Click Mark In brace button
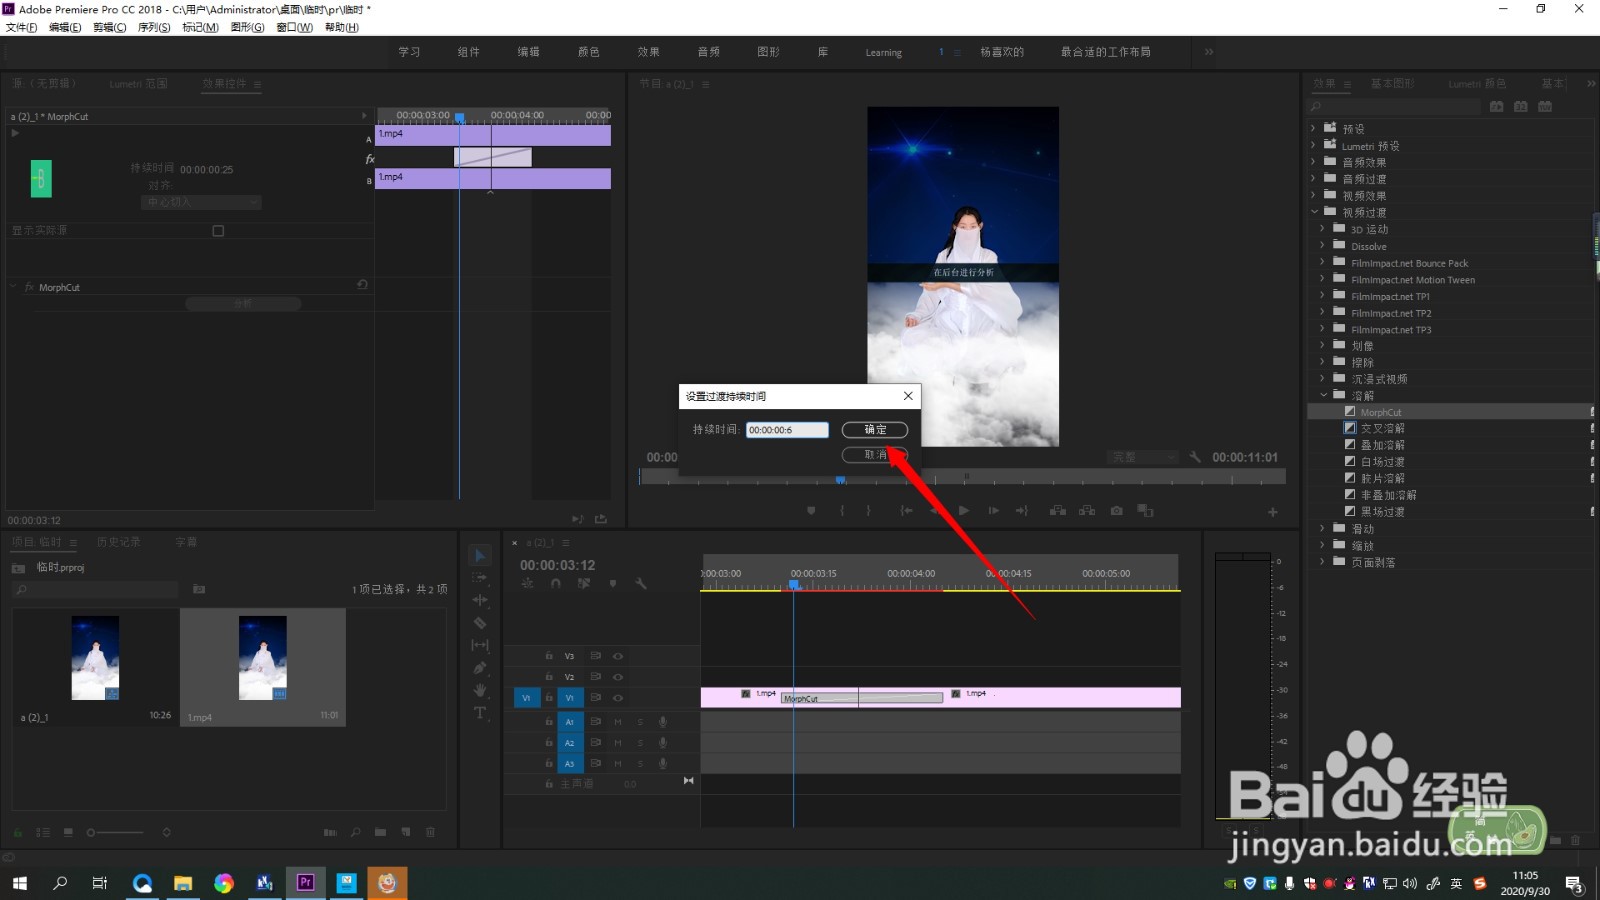Viewport: 1600px width, 900px height. [x=842, y=511]
